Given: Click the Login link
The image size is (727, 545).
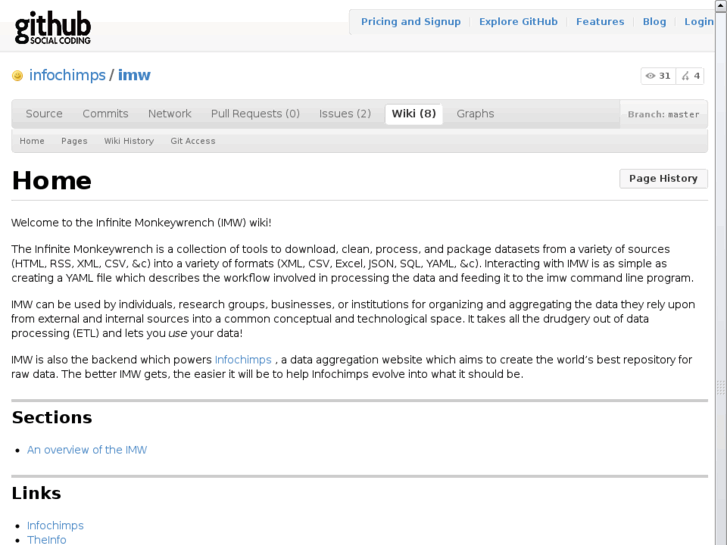Looking at the screenshot, I should click(699, 22).
